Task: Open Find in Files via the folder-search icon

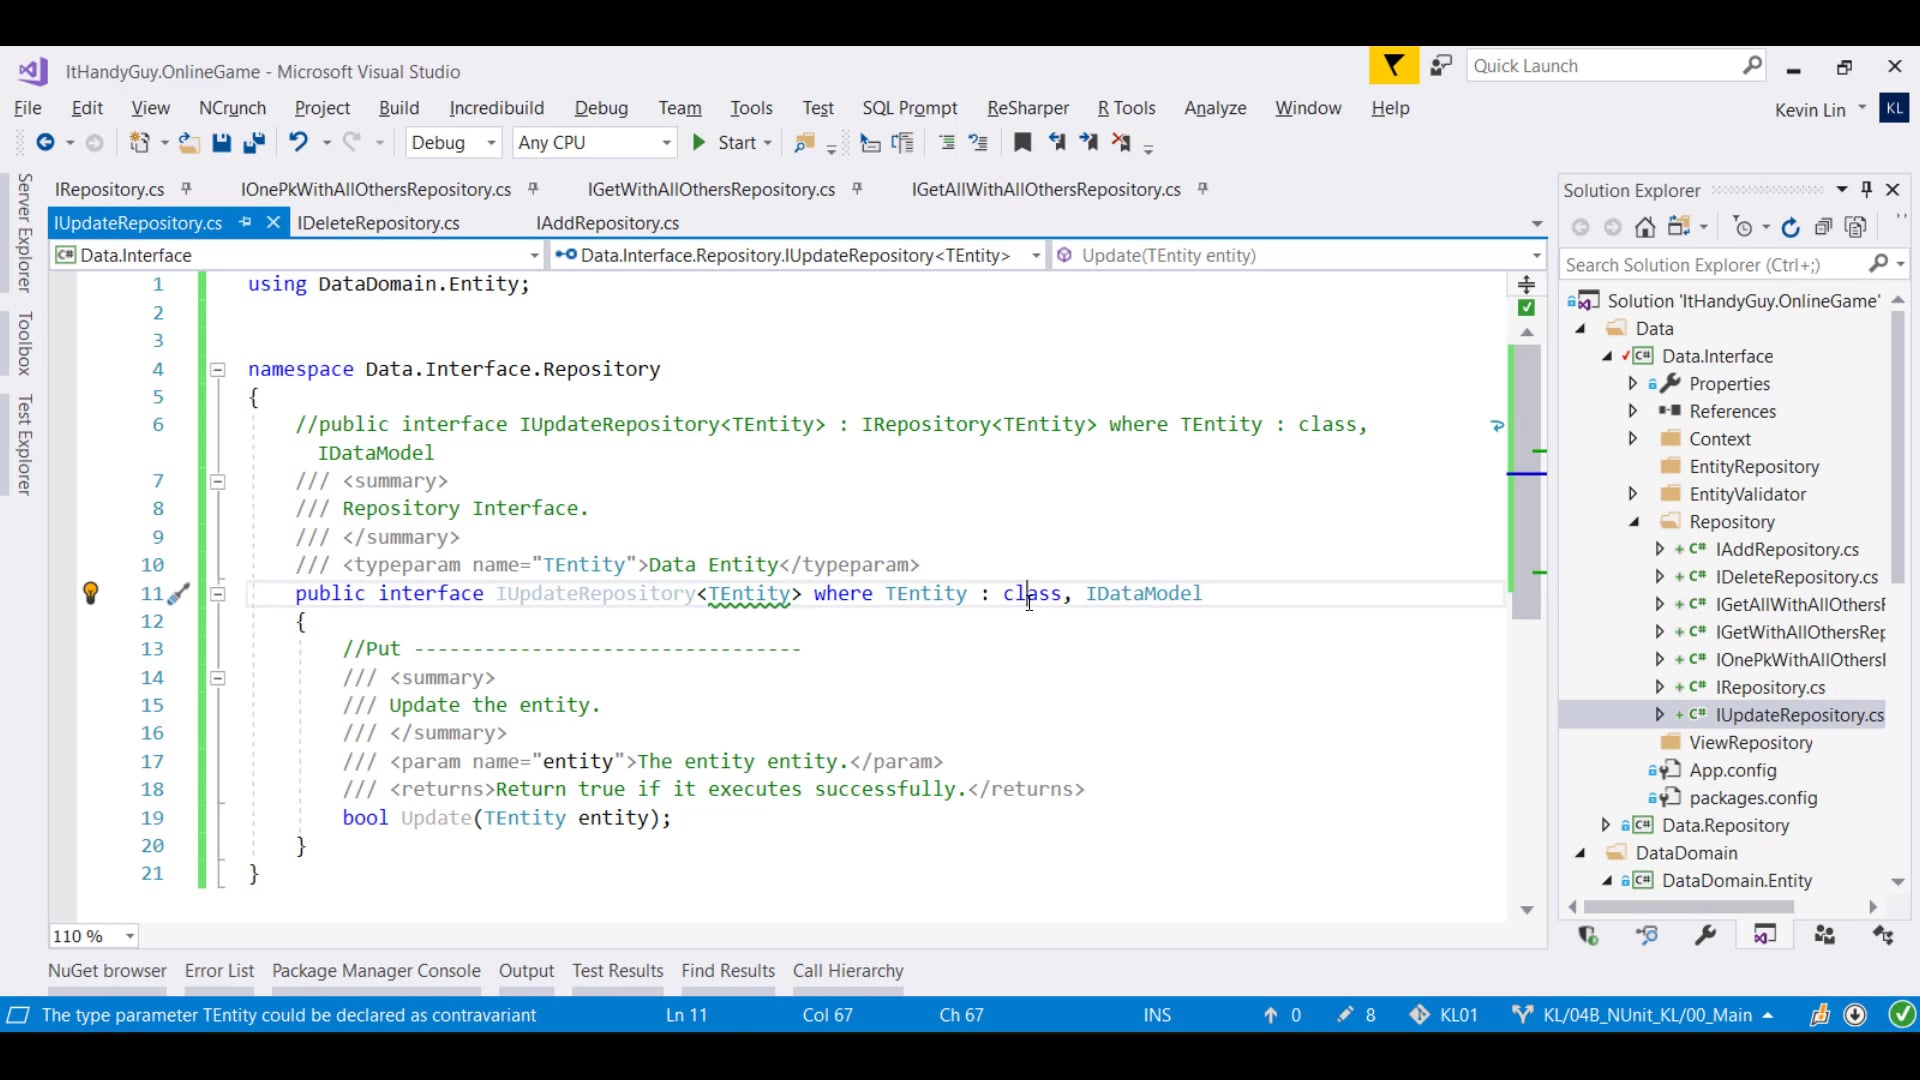Action: coord(802,143)
